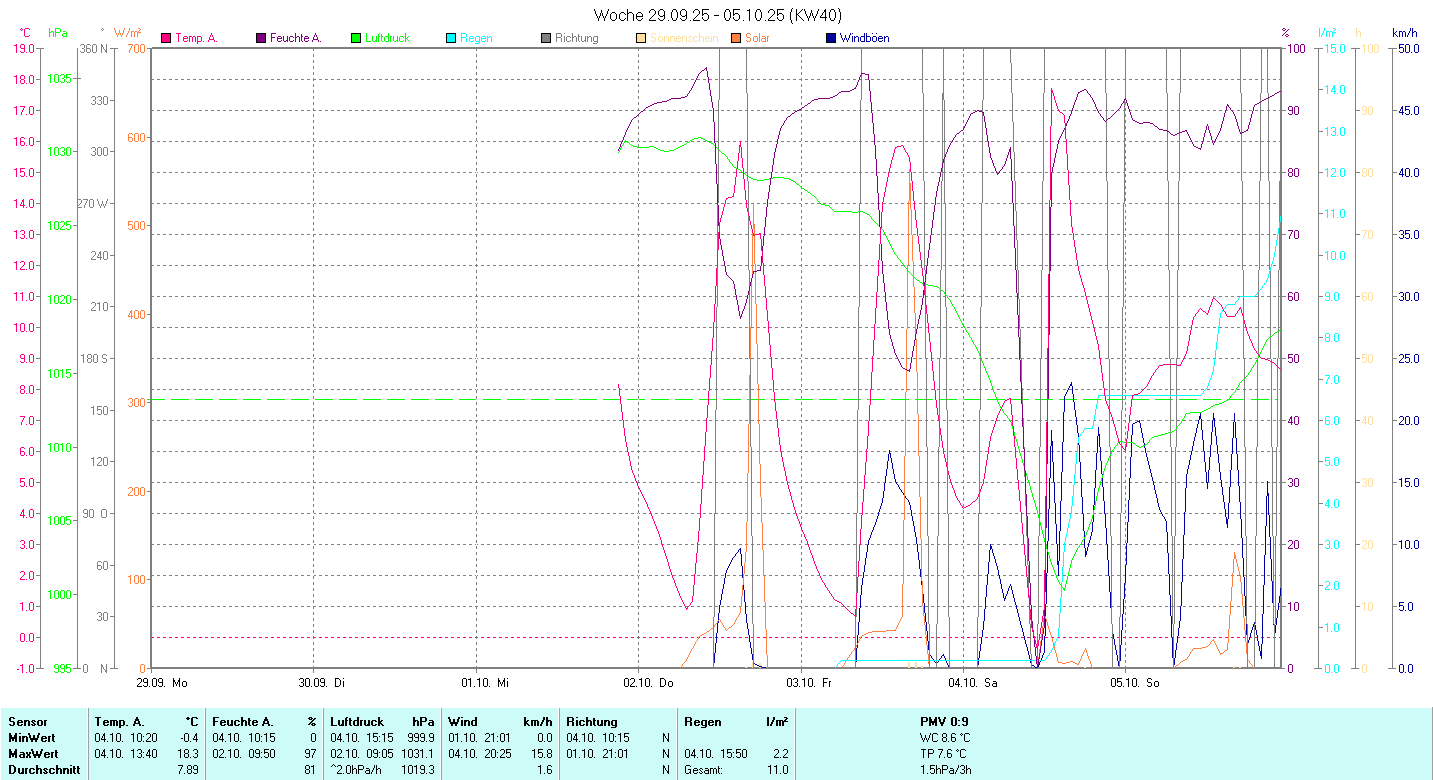Click the beige Sonnenschein legend swatch
Image resolution: width=1433 pixels, height=780 pixels.
tap(641, 38)
